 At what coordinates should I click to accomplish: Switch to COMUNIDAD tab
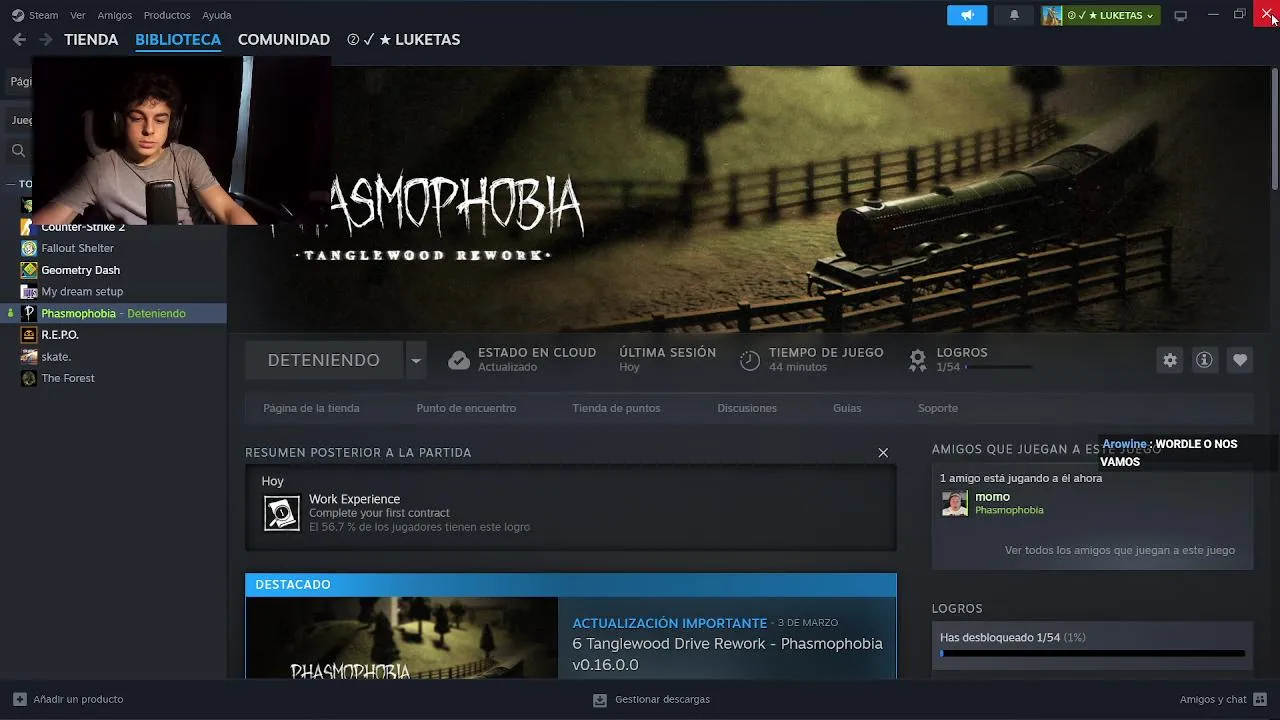tap(284, 40)
